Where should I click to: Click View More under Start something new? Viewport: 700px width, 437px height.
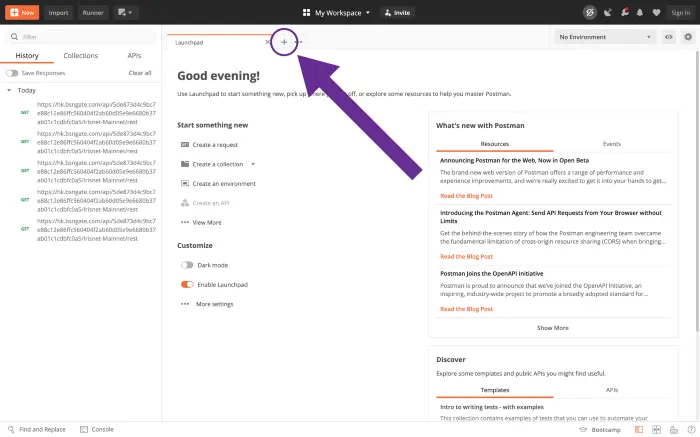206,222
